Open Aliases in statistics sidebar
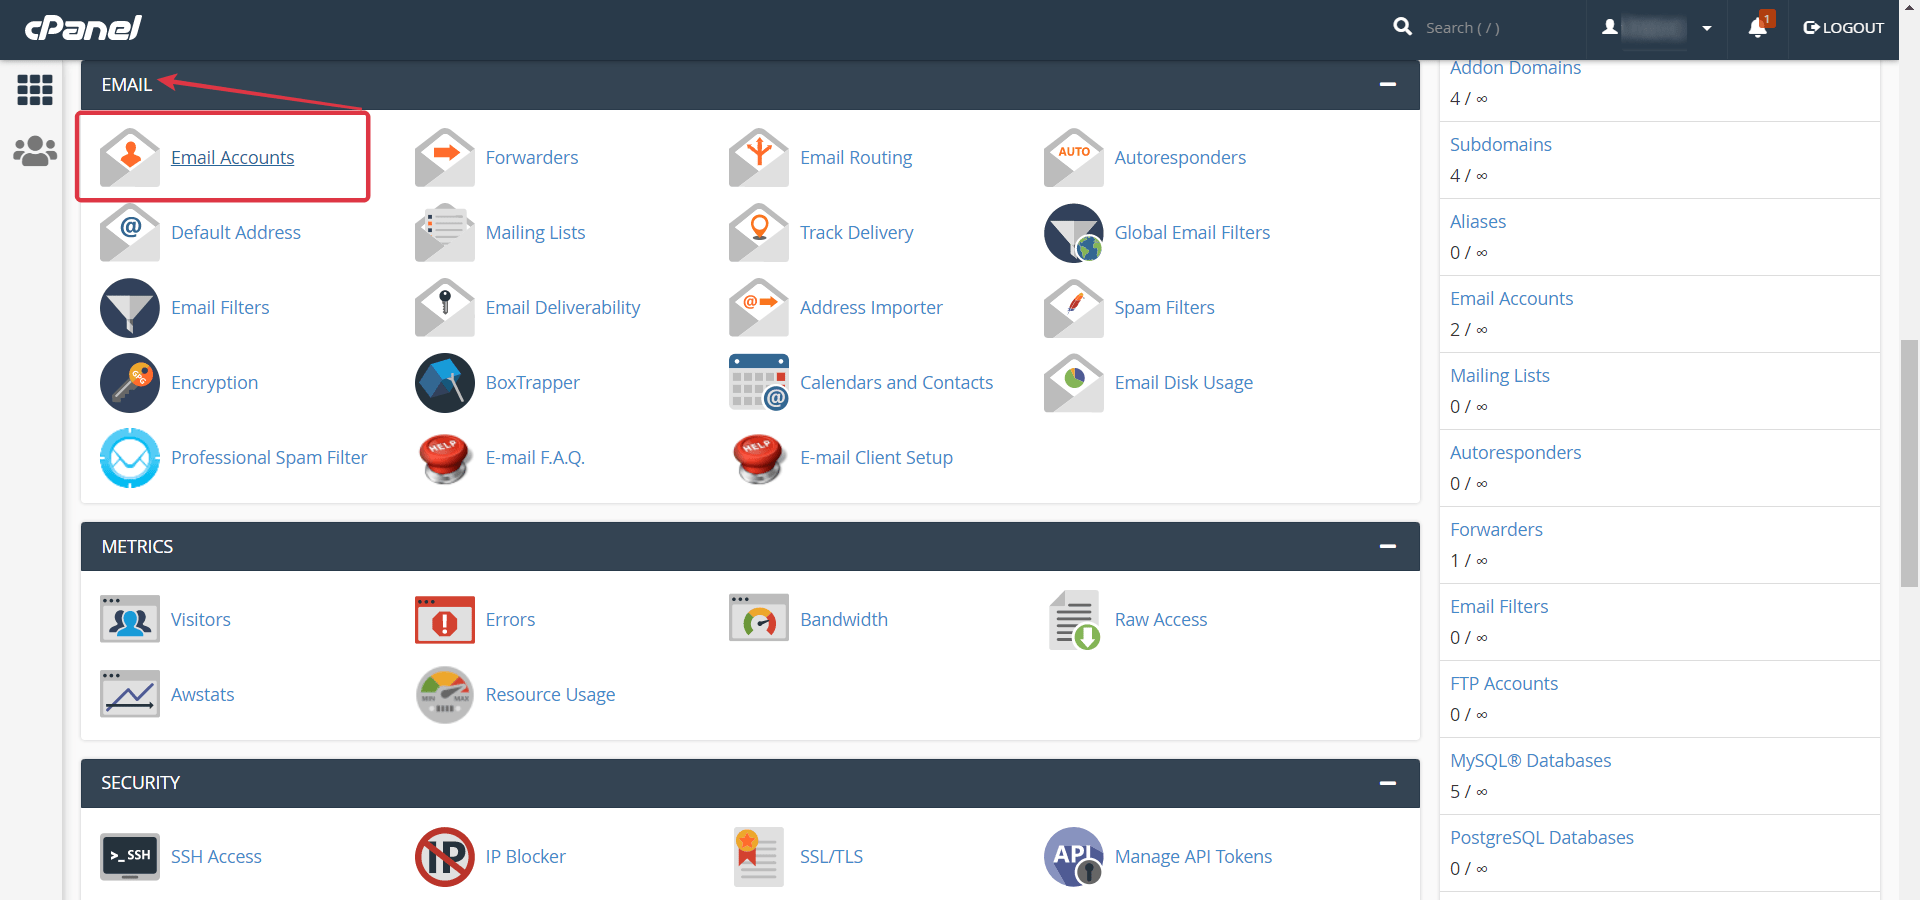The height and width of the screenshot is (900, 1920). (1478, 222)
